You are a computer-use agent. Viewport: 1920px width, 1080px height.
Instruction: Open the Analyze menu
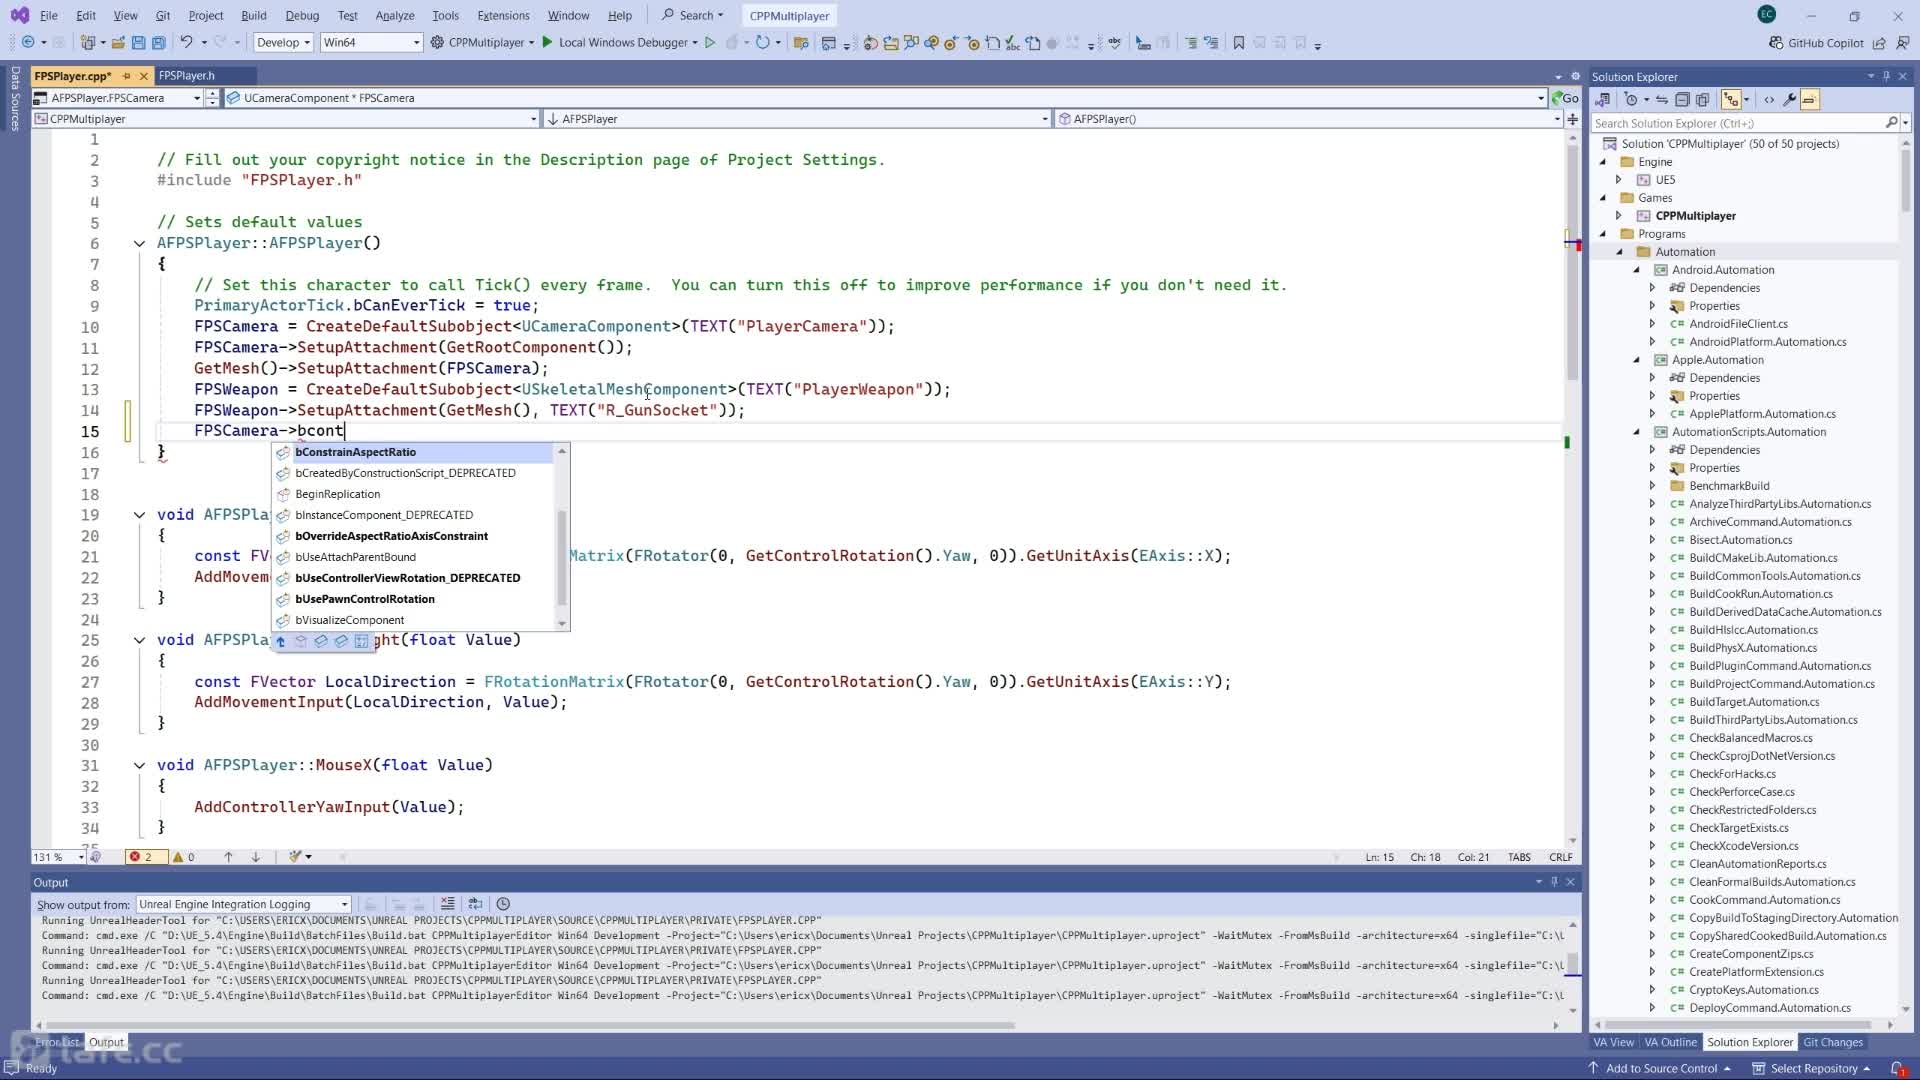point(395,15)
